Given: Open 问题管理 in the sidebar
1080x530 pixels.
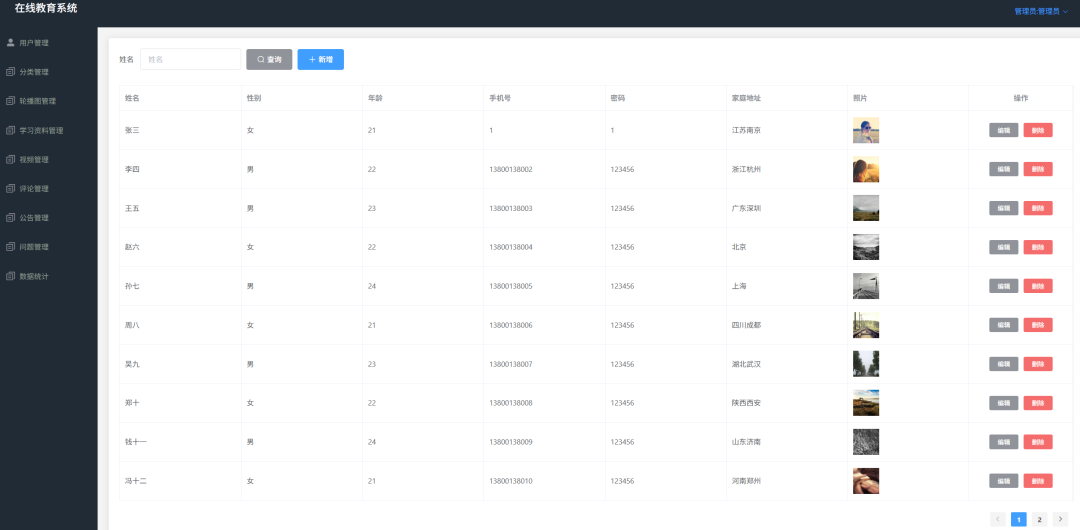Looking at the screenshot, I should (48, 247).
